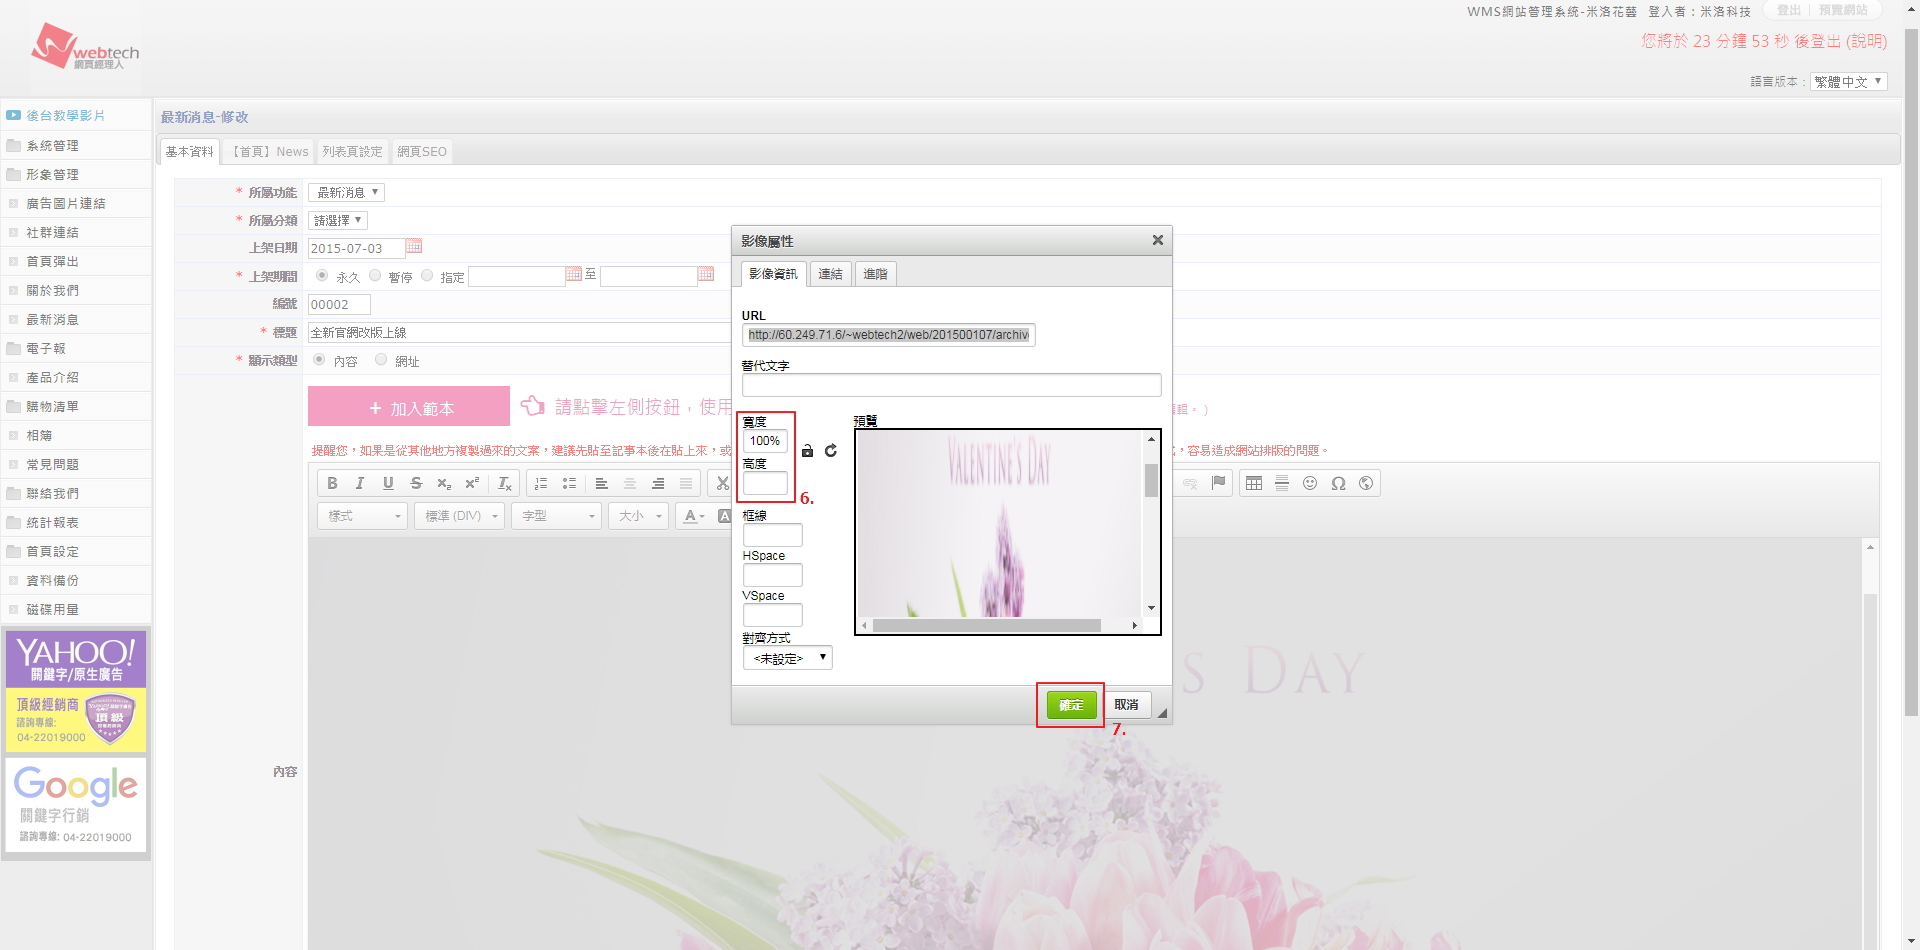The height and width of the screenshot is (950, 1920).
Task: Open the 對齊方式 alignment dropdown
Action: 788,658
